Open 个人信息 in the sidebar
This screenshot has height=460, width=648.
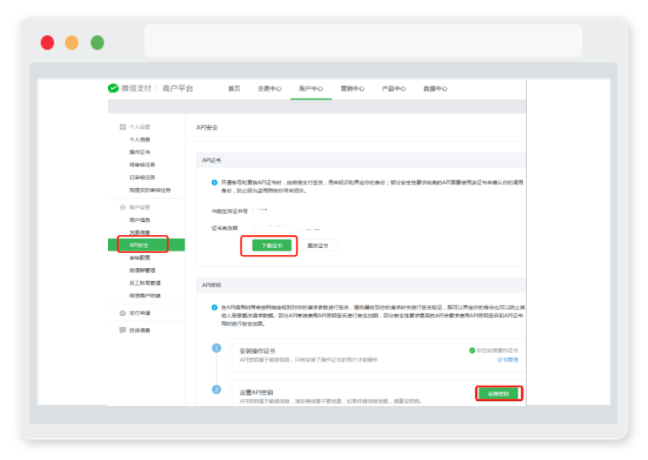[140, 139]
